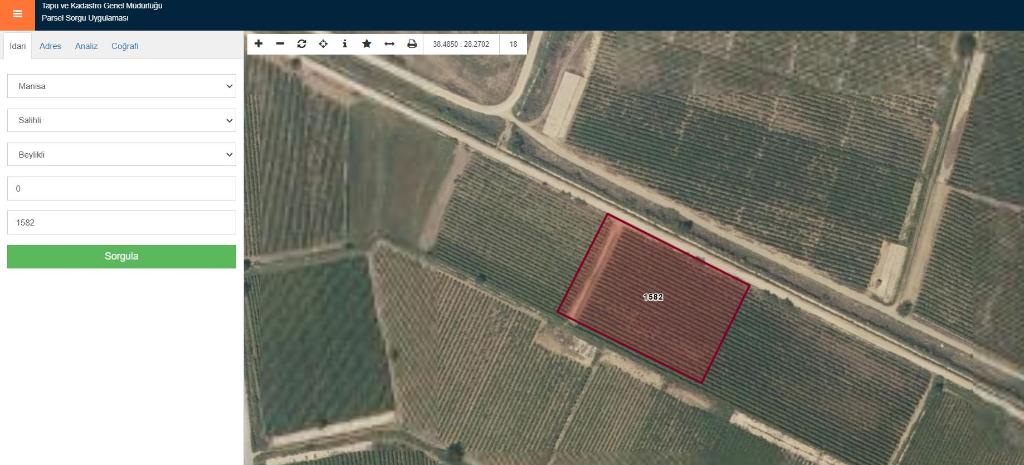Image resolution: width=1024 pixels, height=465 pixels.
Task: Click the print map icon
Action: (411, 44)
